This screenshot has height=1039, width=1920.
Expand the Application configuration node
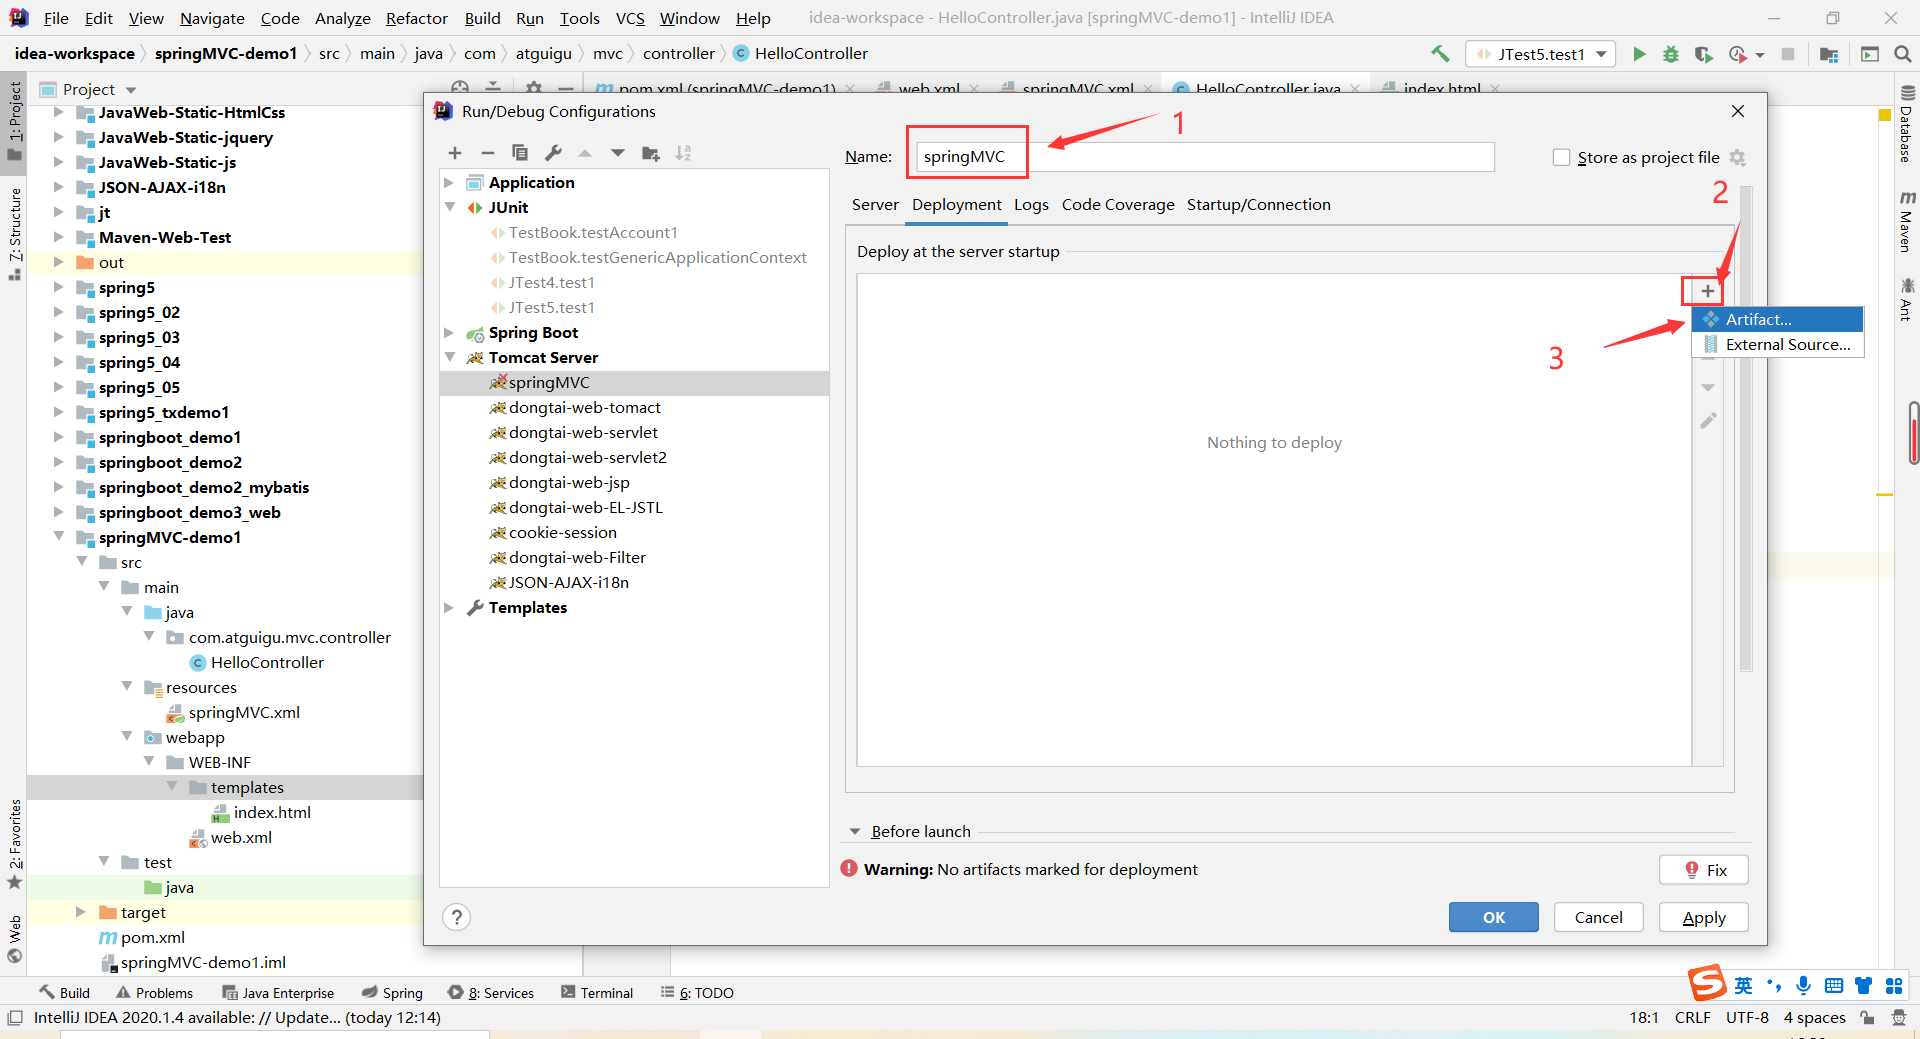(449, 183)
